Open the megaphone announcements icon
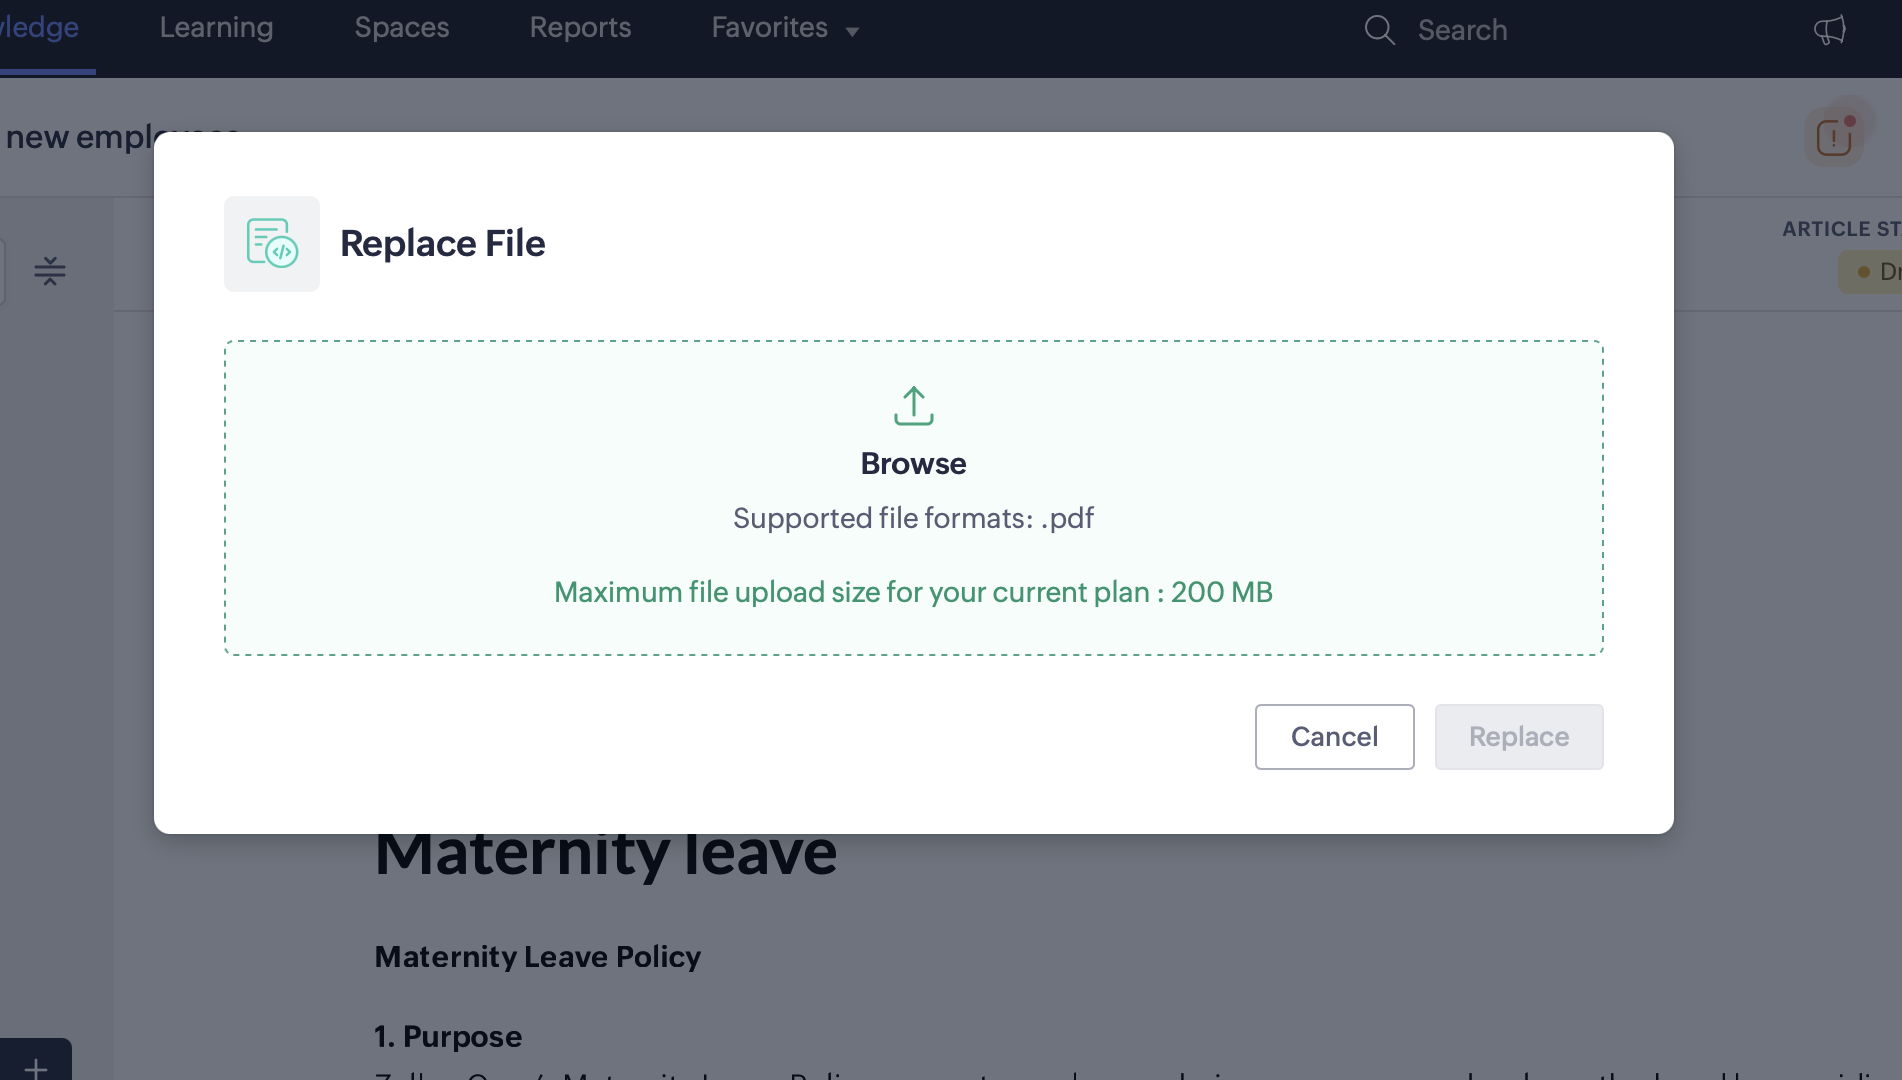The image size is (1902, 1080). [x=1829, y=30]
